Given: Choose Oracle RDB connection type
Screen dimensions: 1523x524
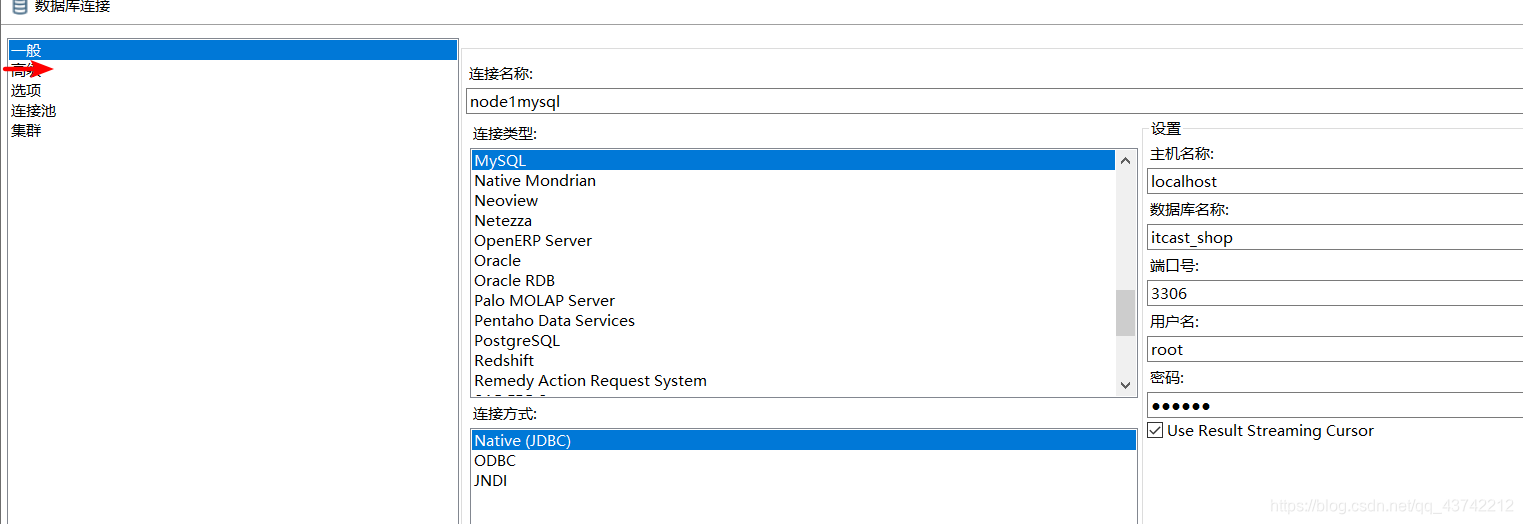Looking at the screenshot, I should [515, 280].
